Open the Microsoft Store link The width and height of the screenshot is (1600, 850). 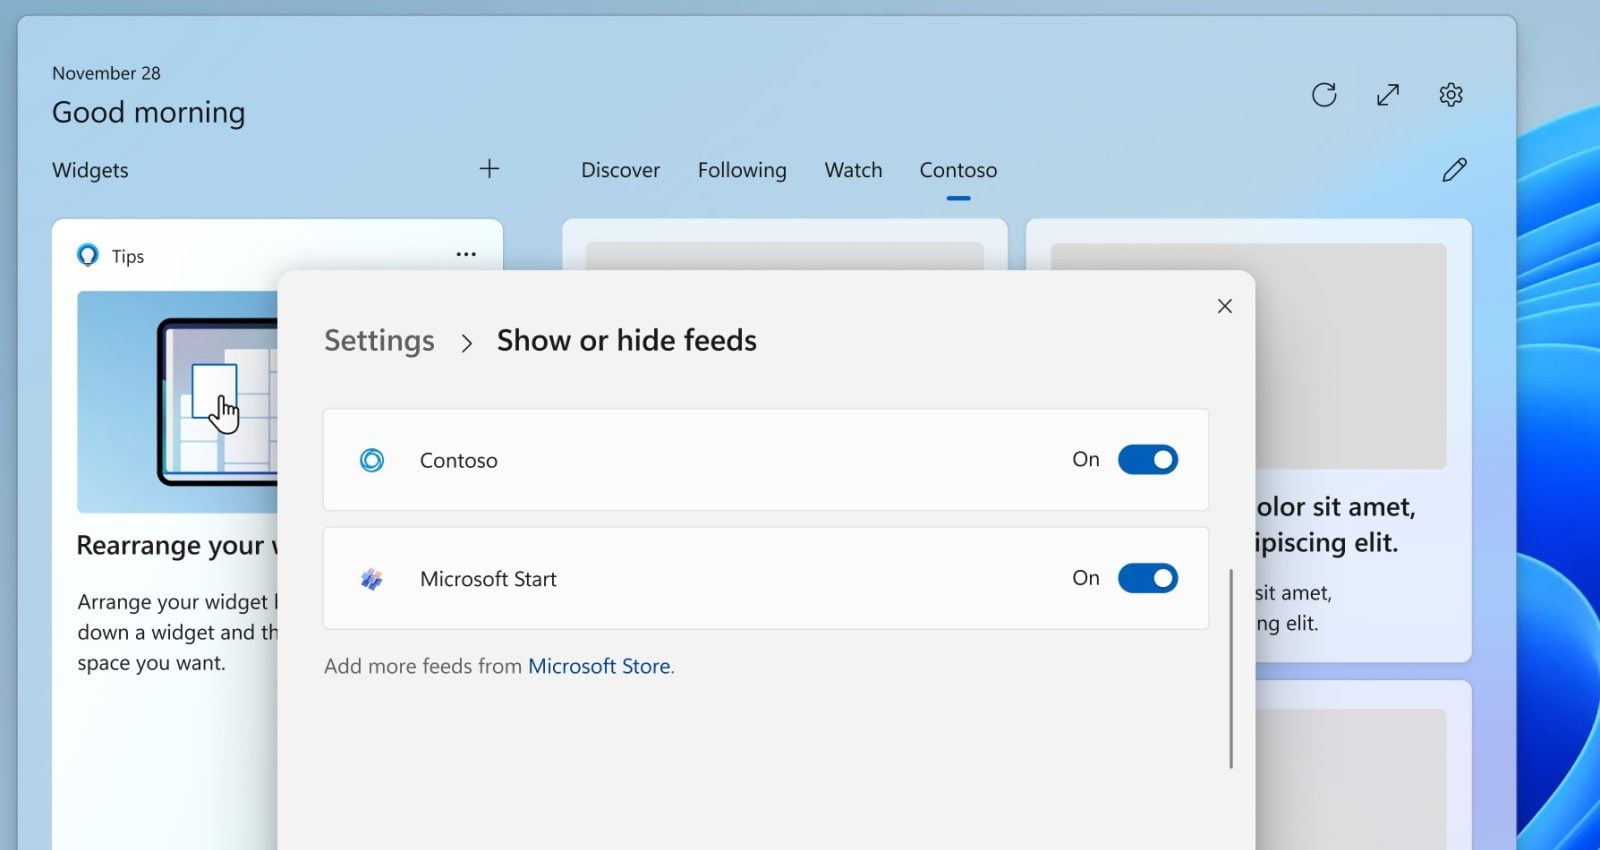[599, 666]
